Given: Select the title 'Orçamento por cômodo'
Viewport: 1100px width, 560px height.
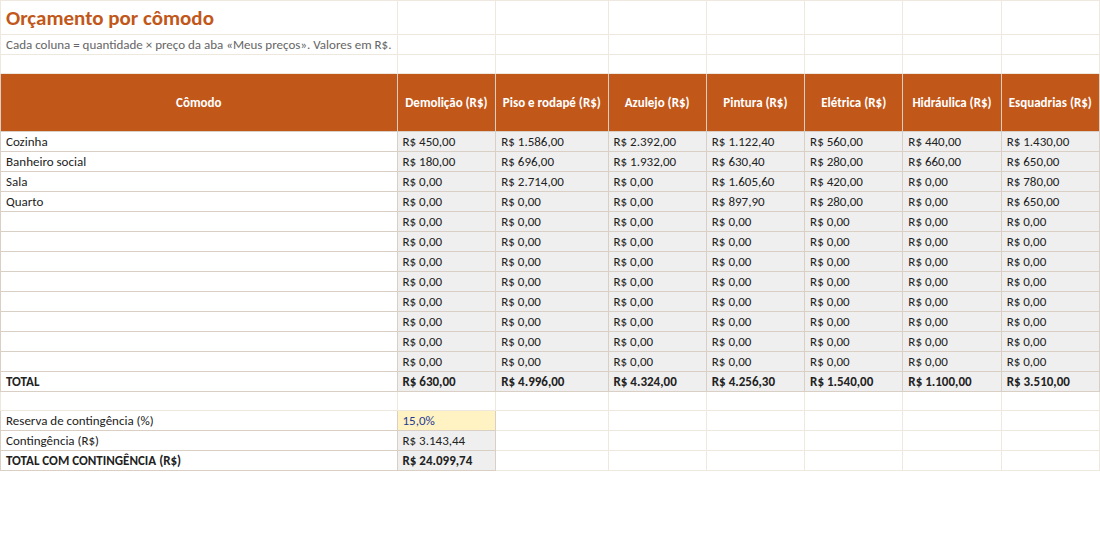Looking at the screenshot, I should [110, 19].
